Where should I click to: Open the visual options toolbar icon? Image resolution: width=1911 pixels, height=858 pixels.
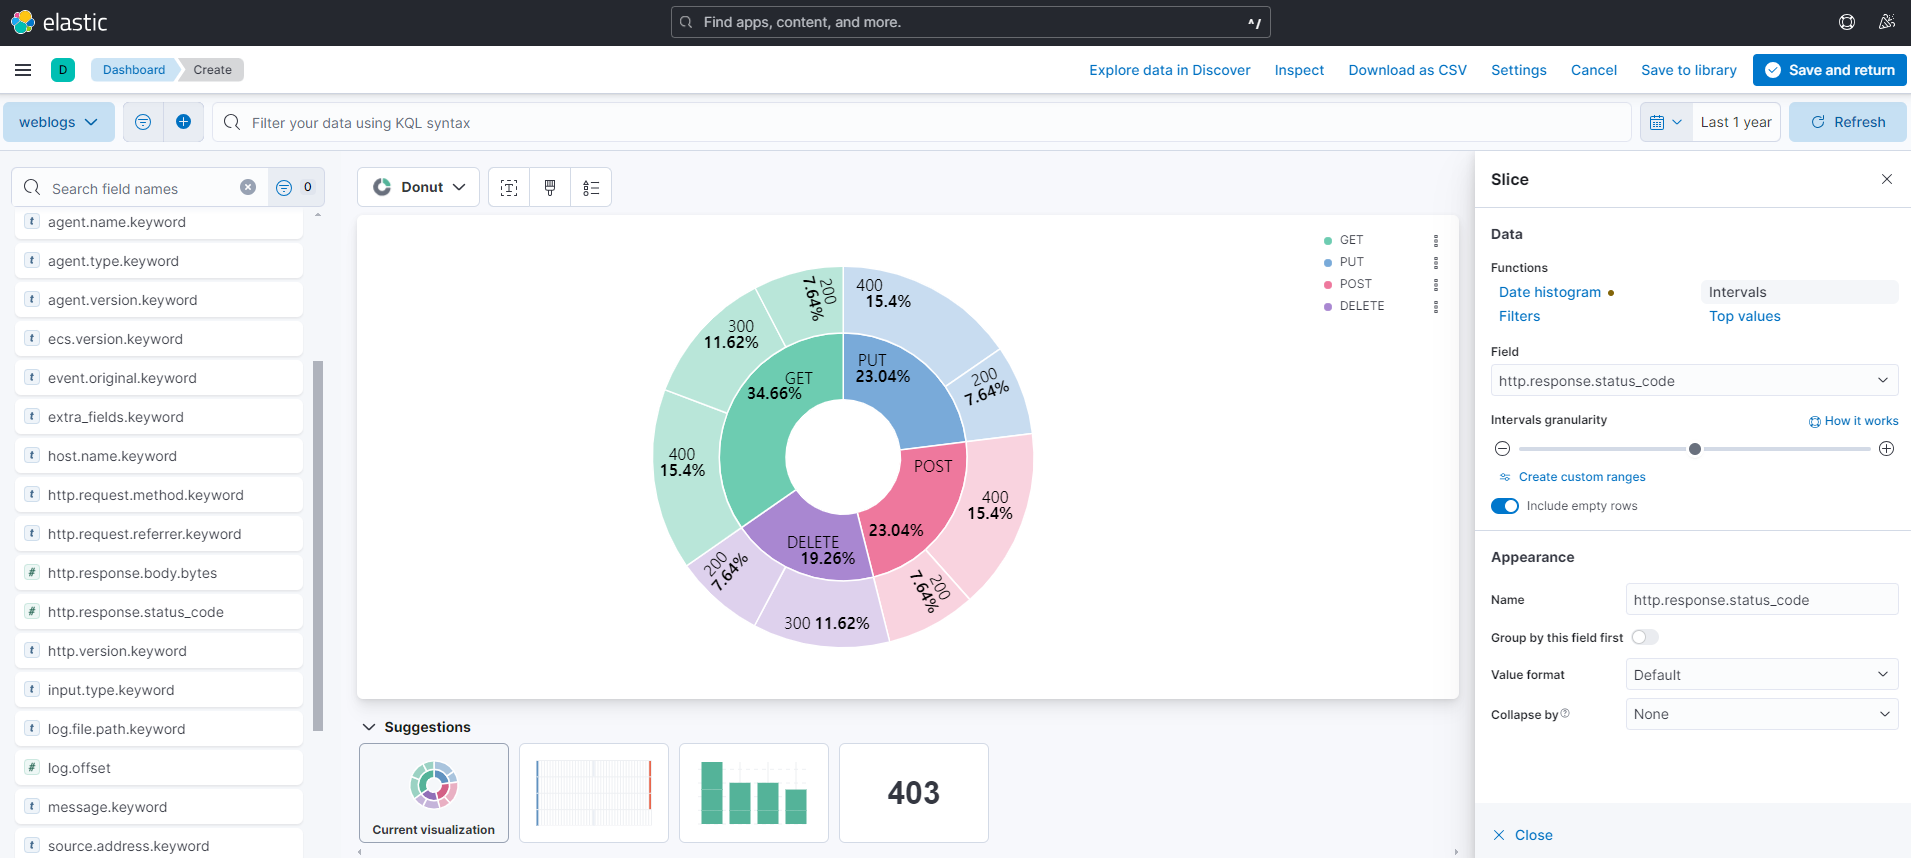pyautogui.click(x=509, y=187)
